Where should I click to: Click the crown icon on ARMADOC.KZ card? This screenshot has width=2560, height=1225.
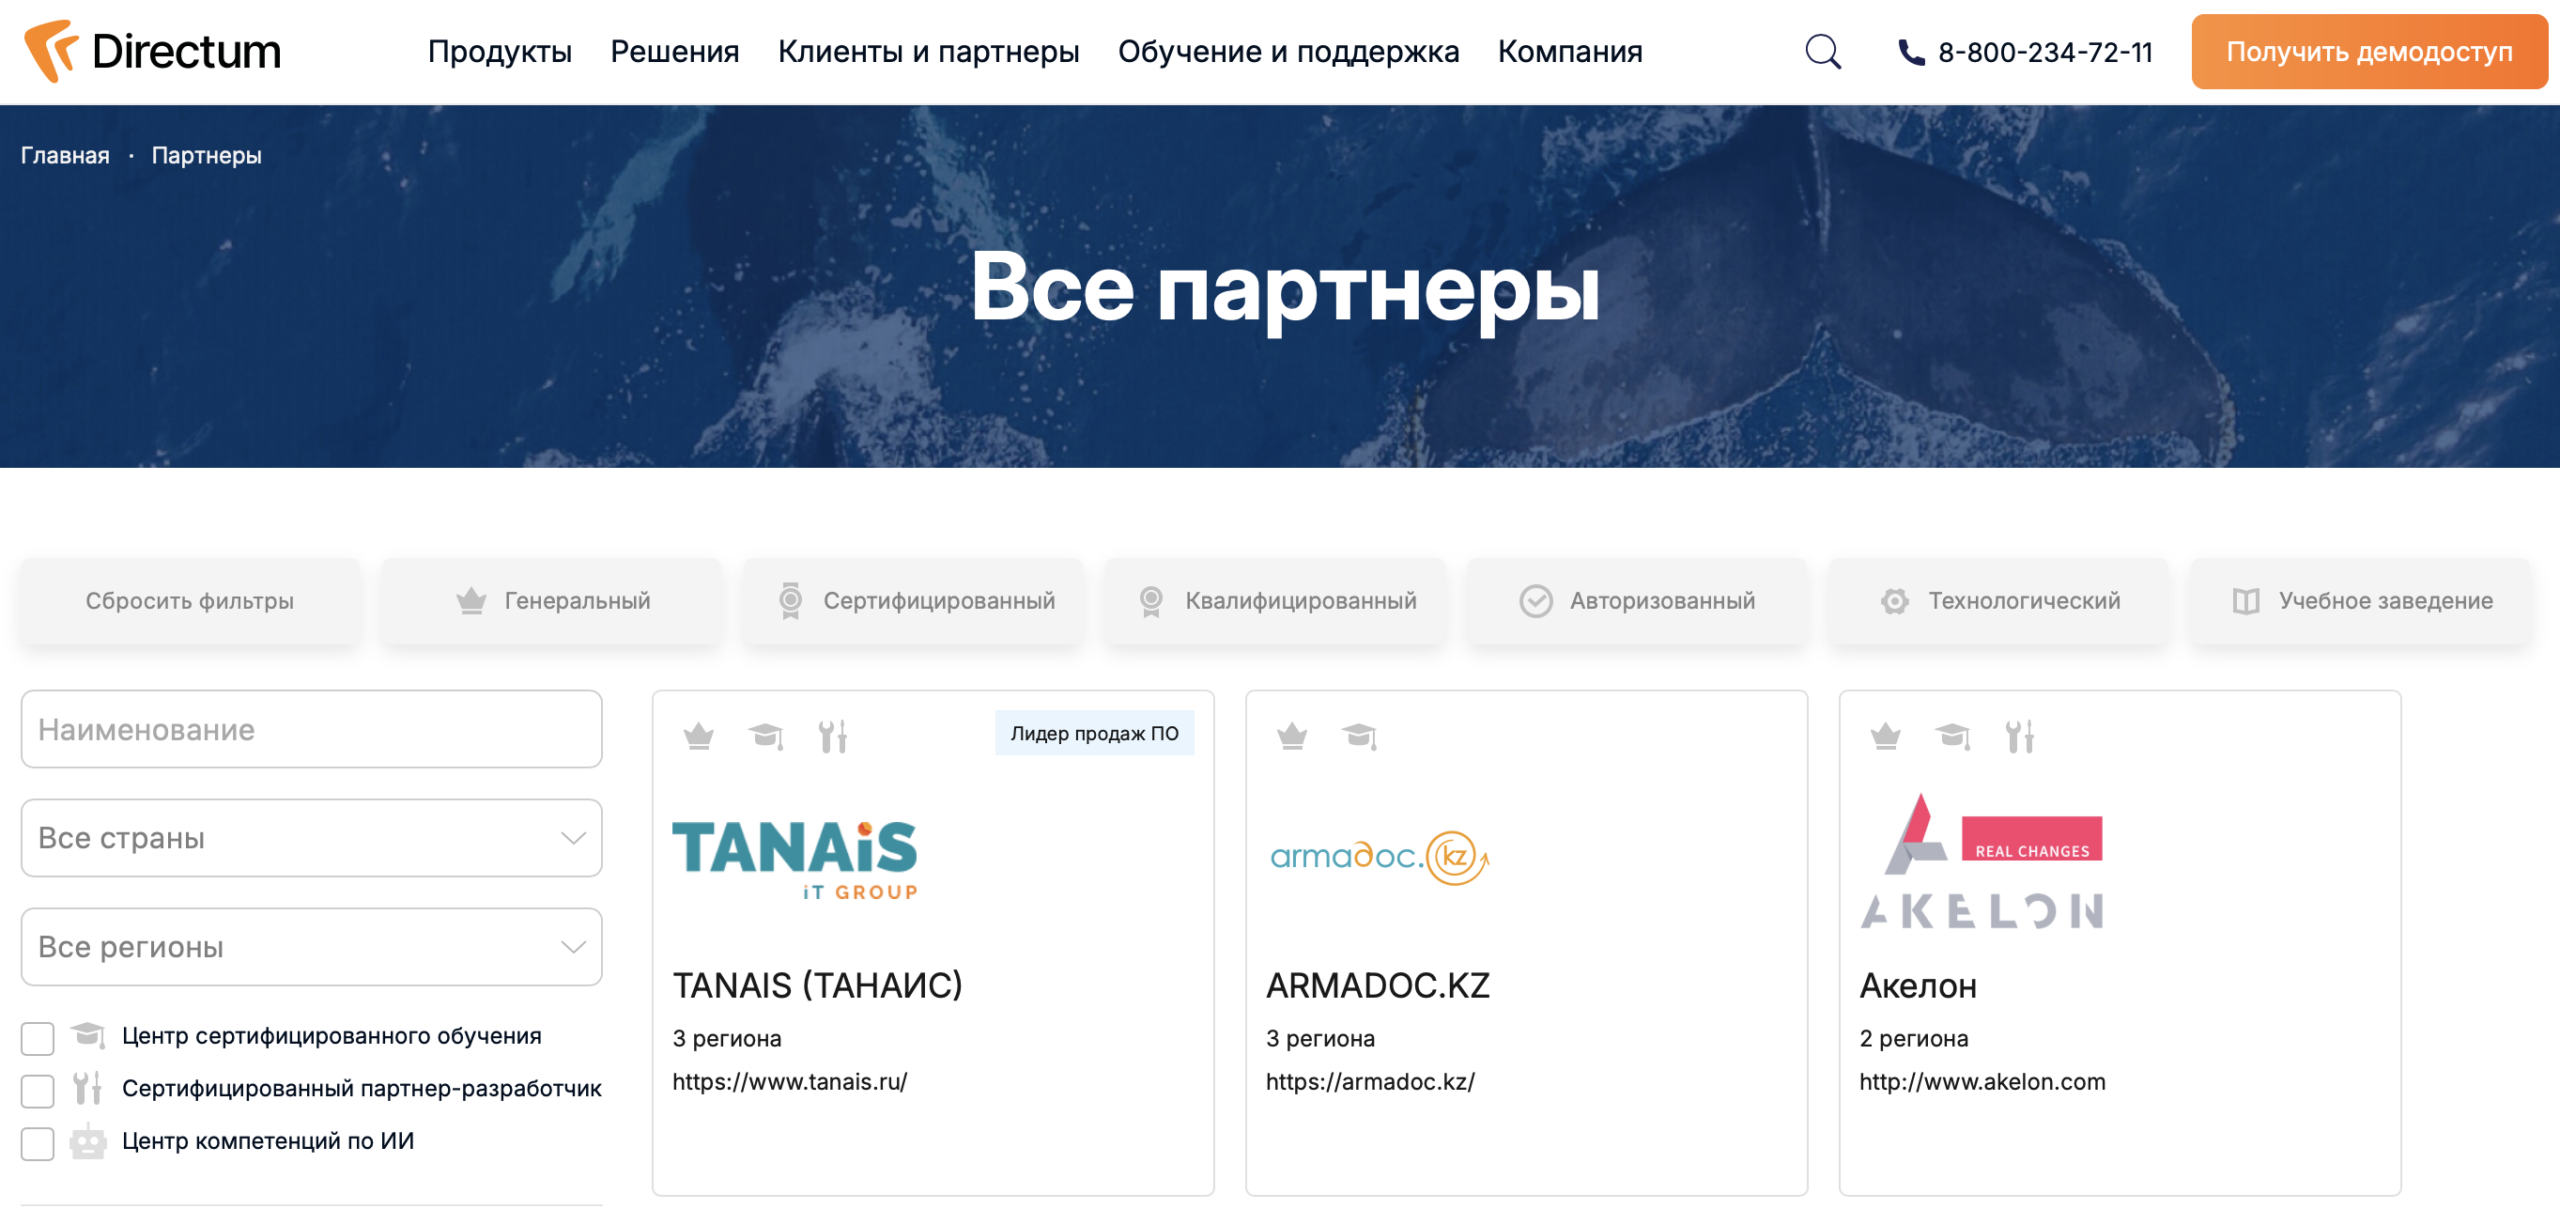(1292, 736)
